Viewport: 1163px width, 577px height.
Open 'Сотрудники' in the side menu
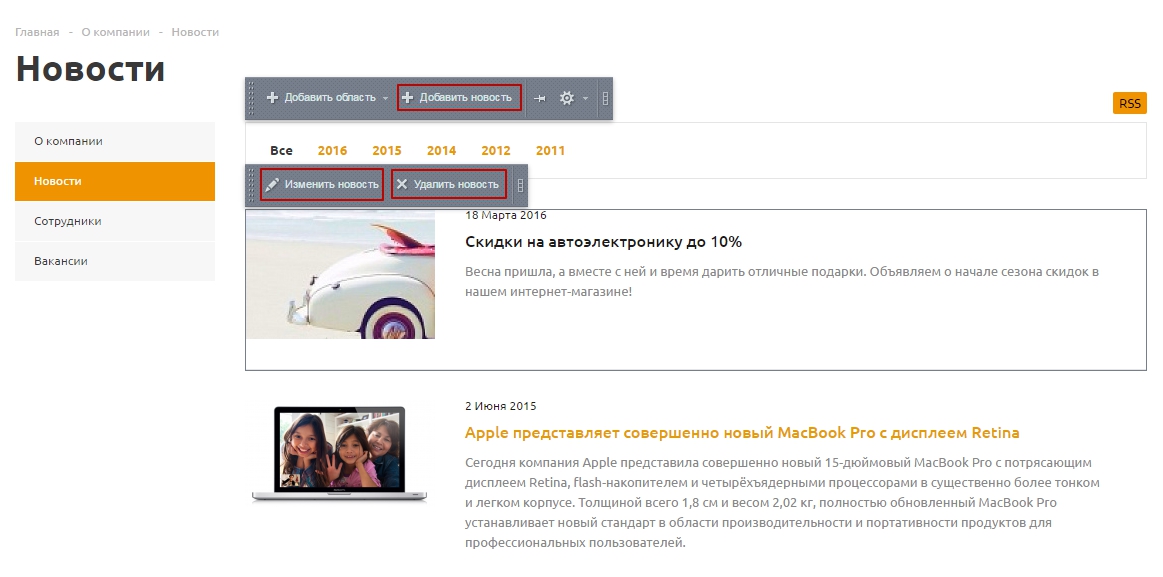tap(115, 221)
